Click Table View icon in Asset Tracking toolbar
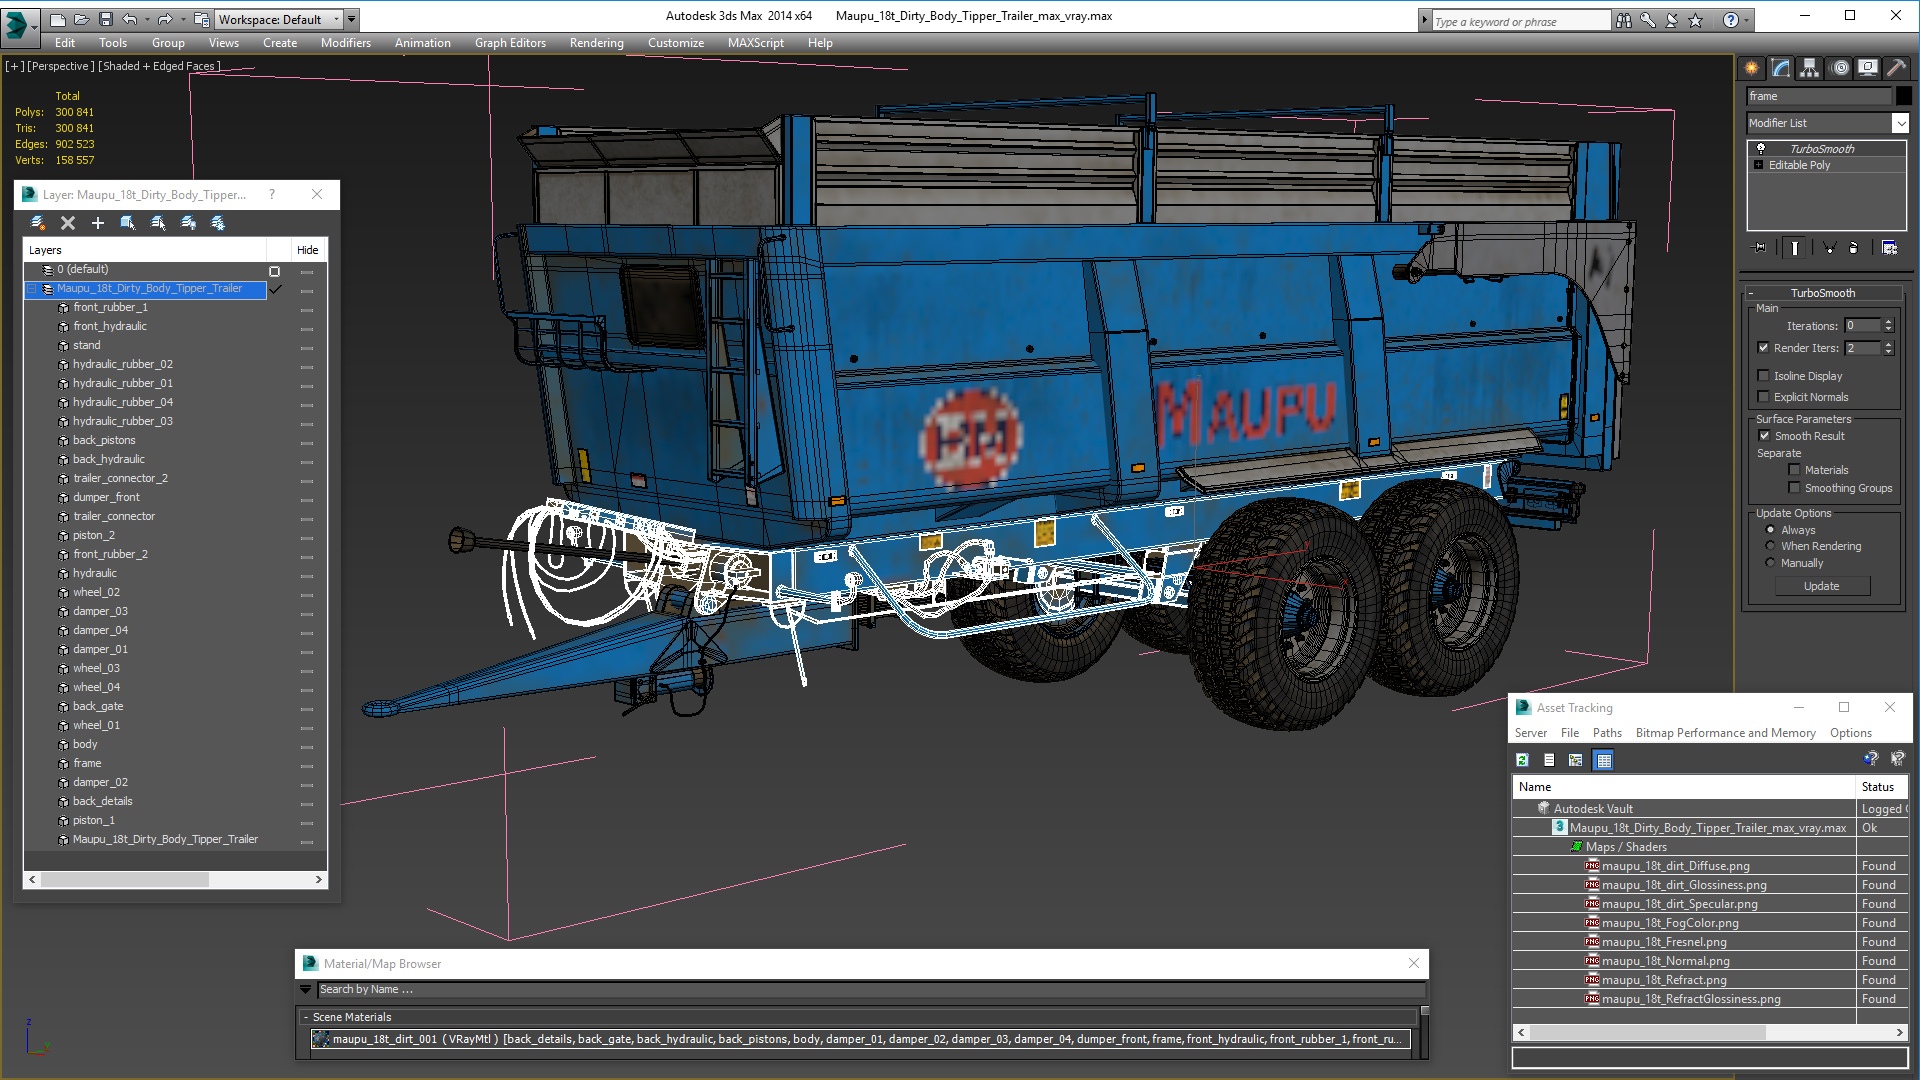 (1604, 760)
